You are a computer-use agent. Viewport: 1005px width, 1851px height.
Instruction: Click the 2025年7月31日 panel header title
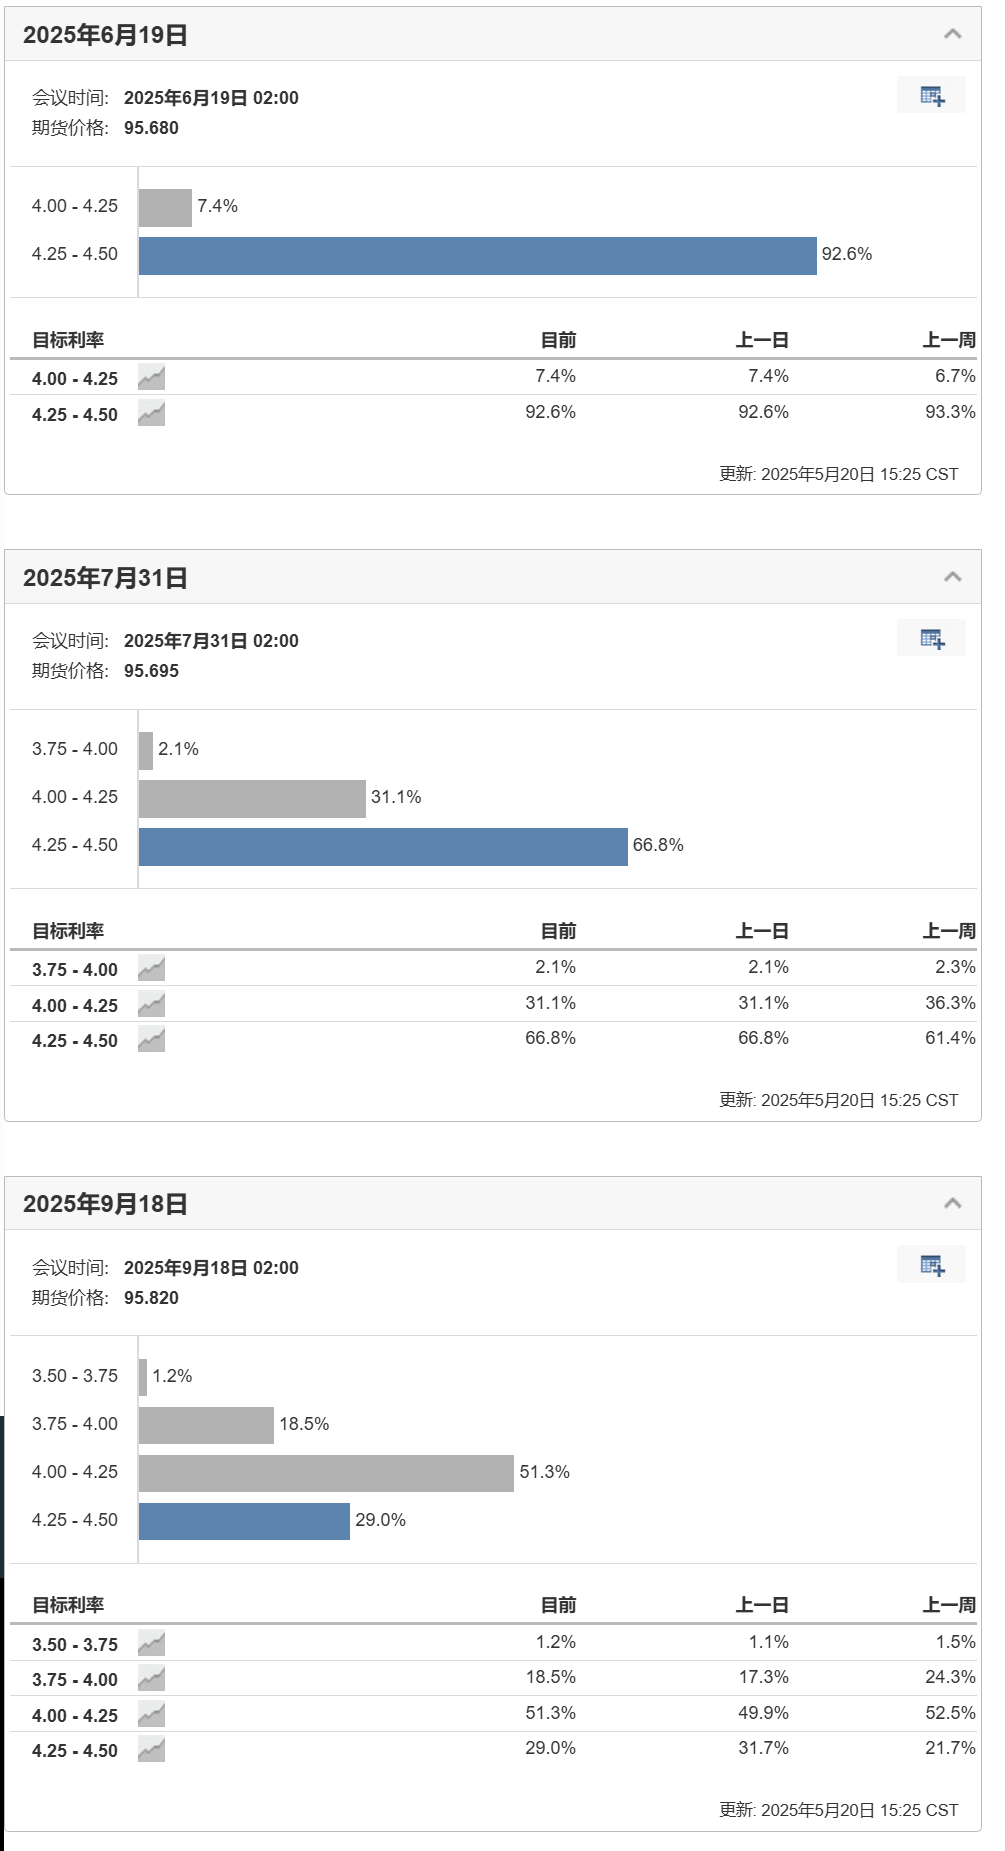tap(105, 578)
